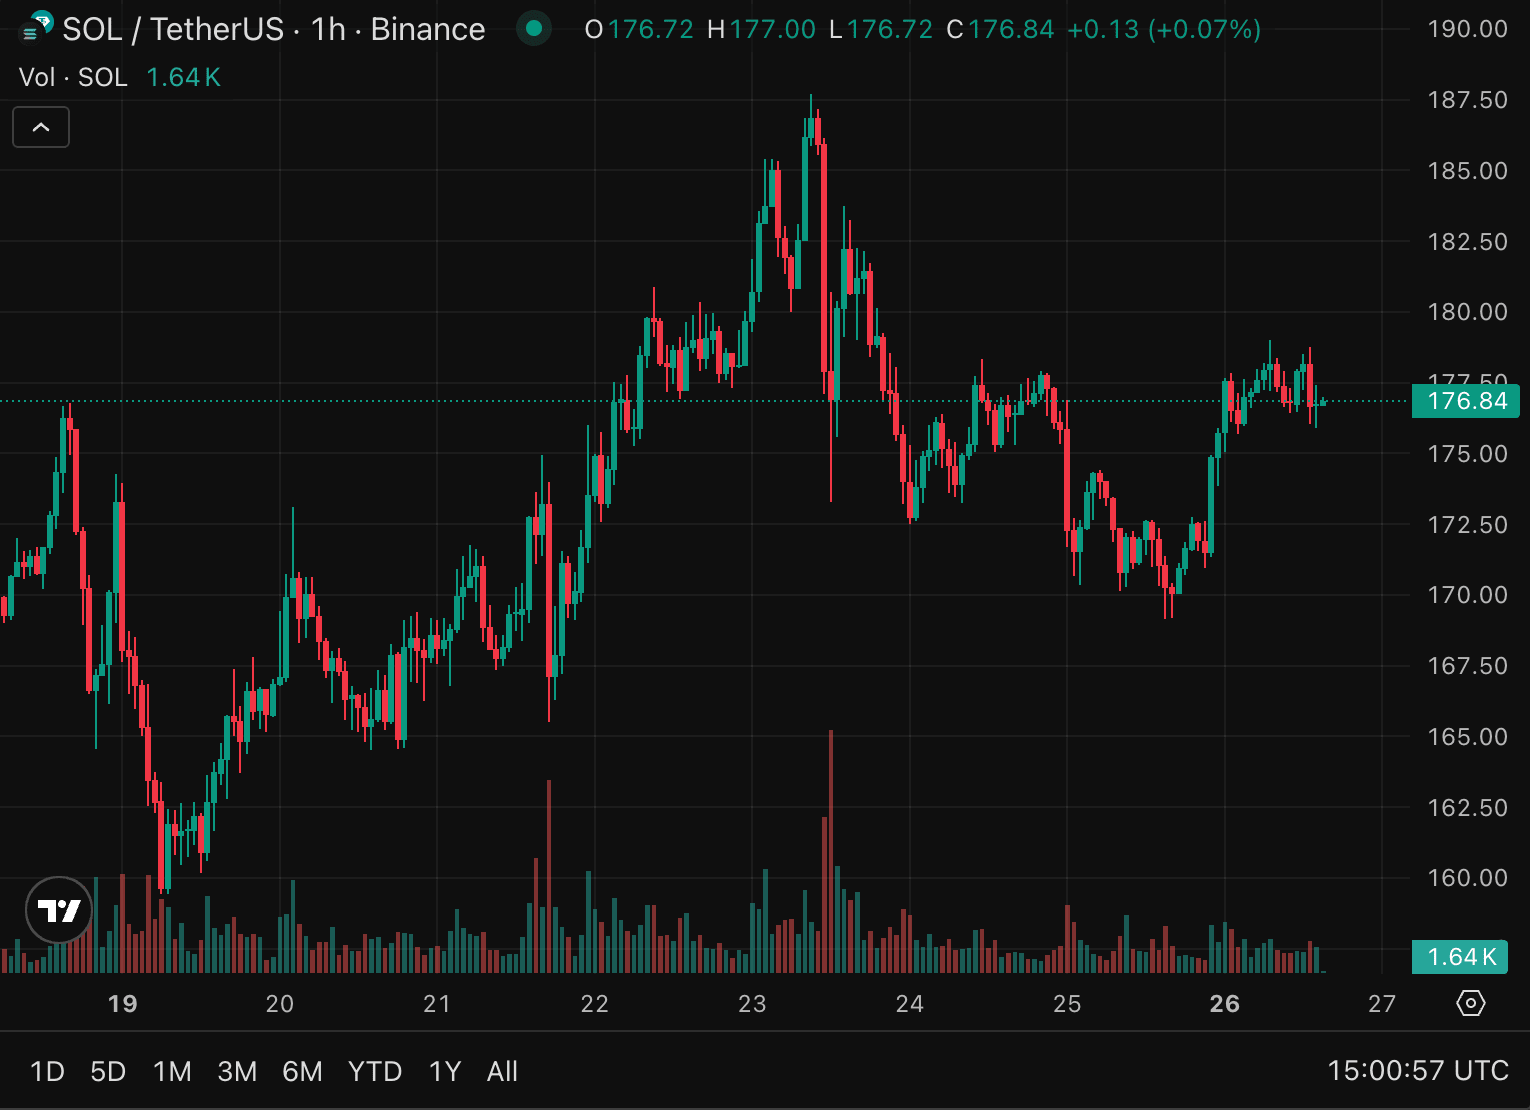Click the 160.00 price axis label
This screenshot has width=1530, height=1114.
[1467, 878]
